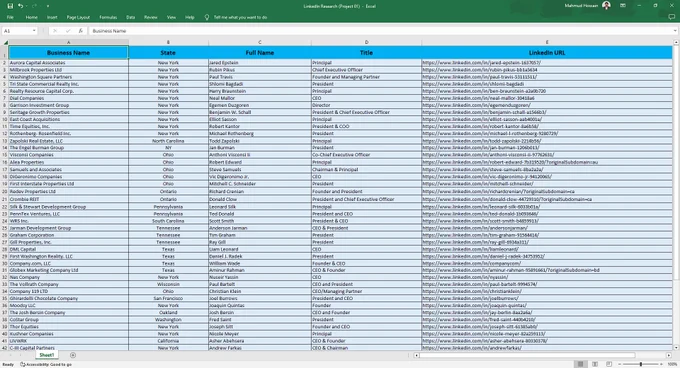Click the Business Name header cell

(69, 52)
